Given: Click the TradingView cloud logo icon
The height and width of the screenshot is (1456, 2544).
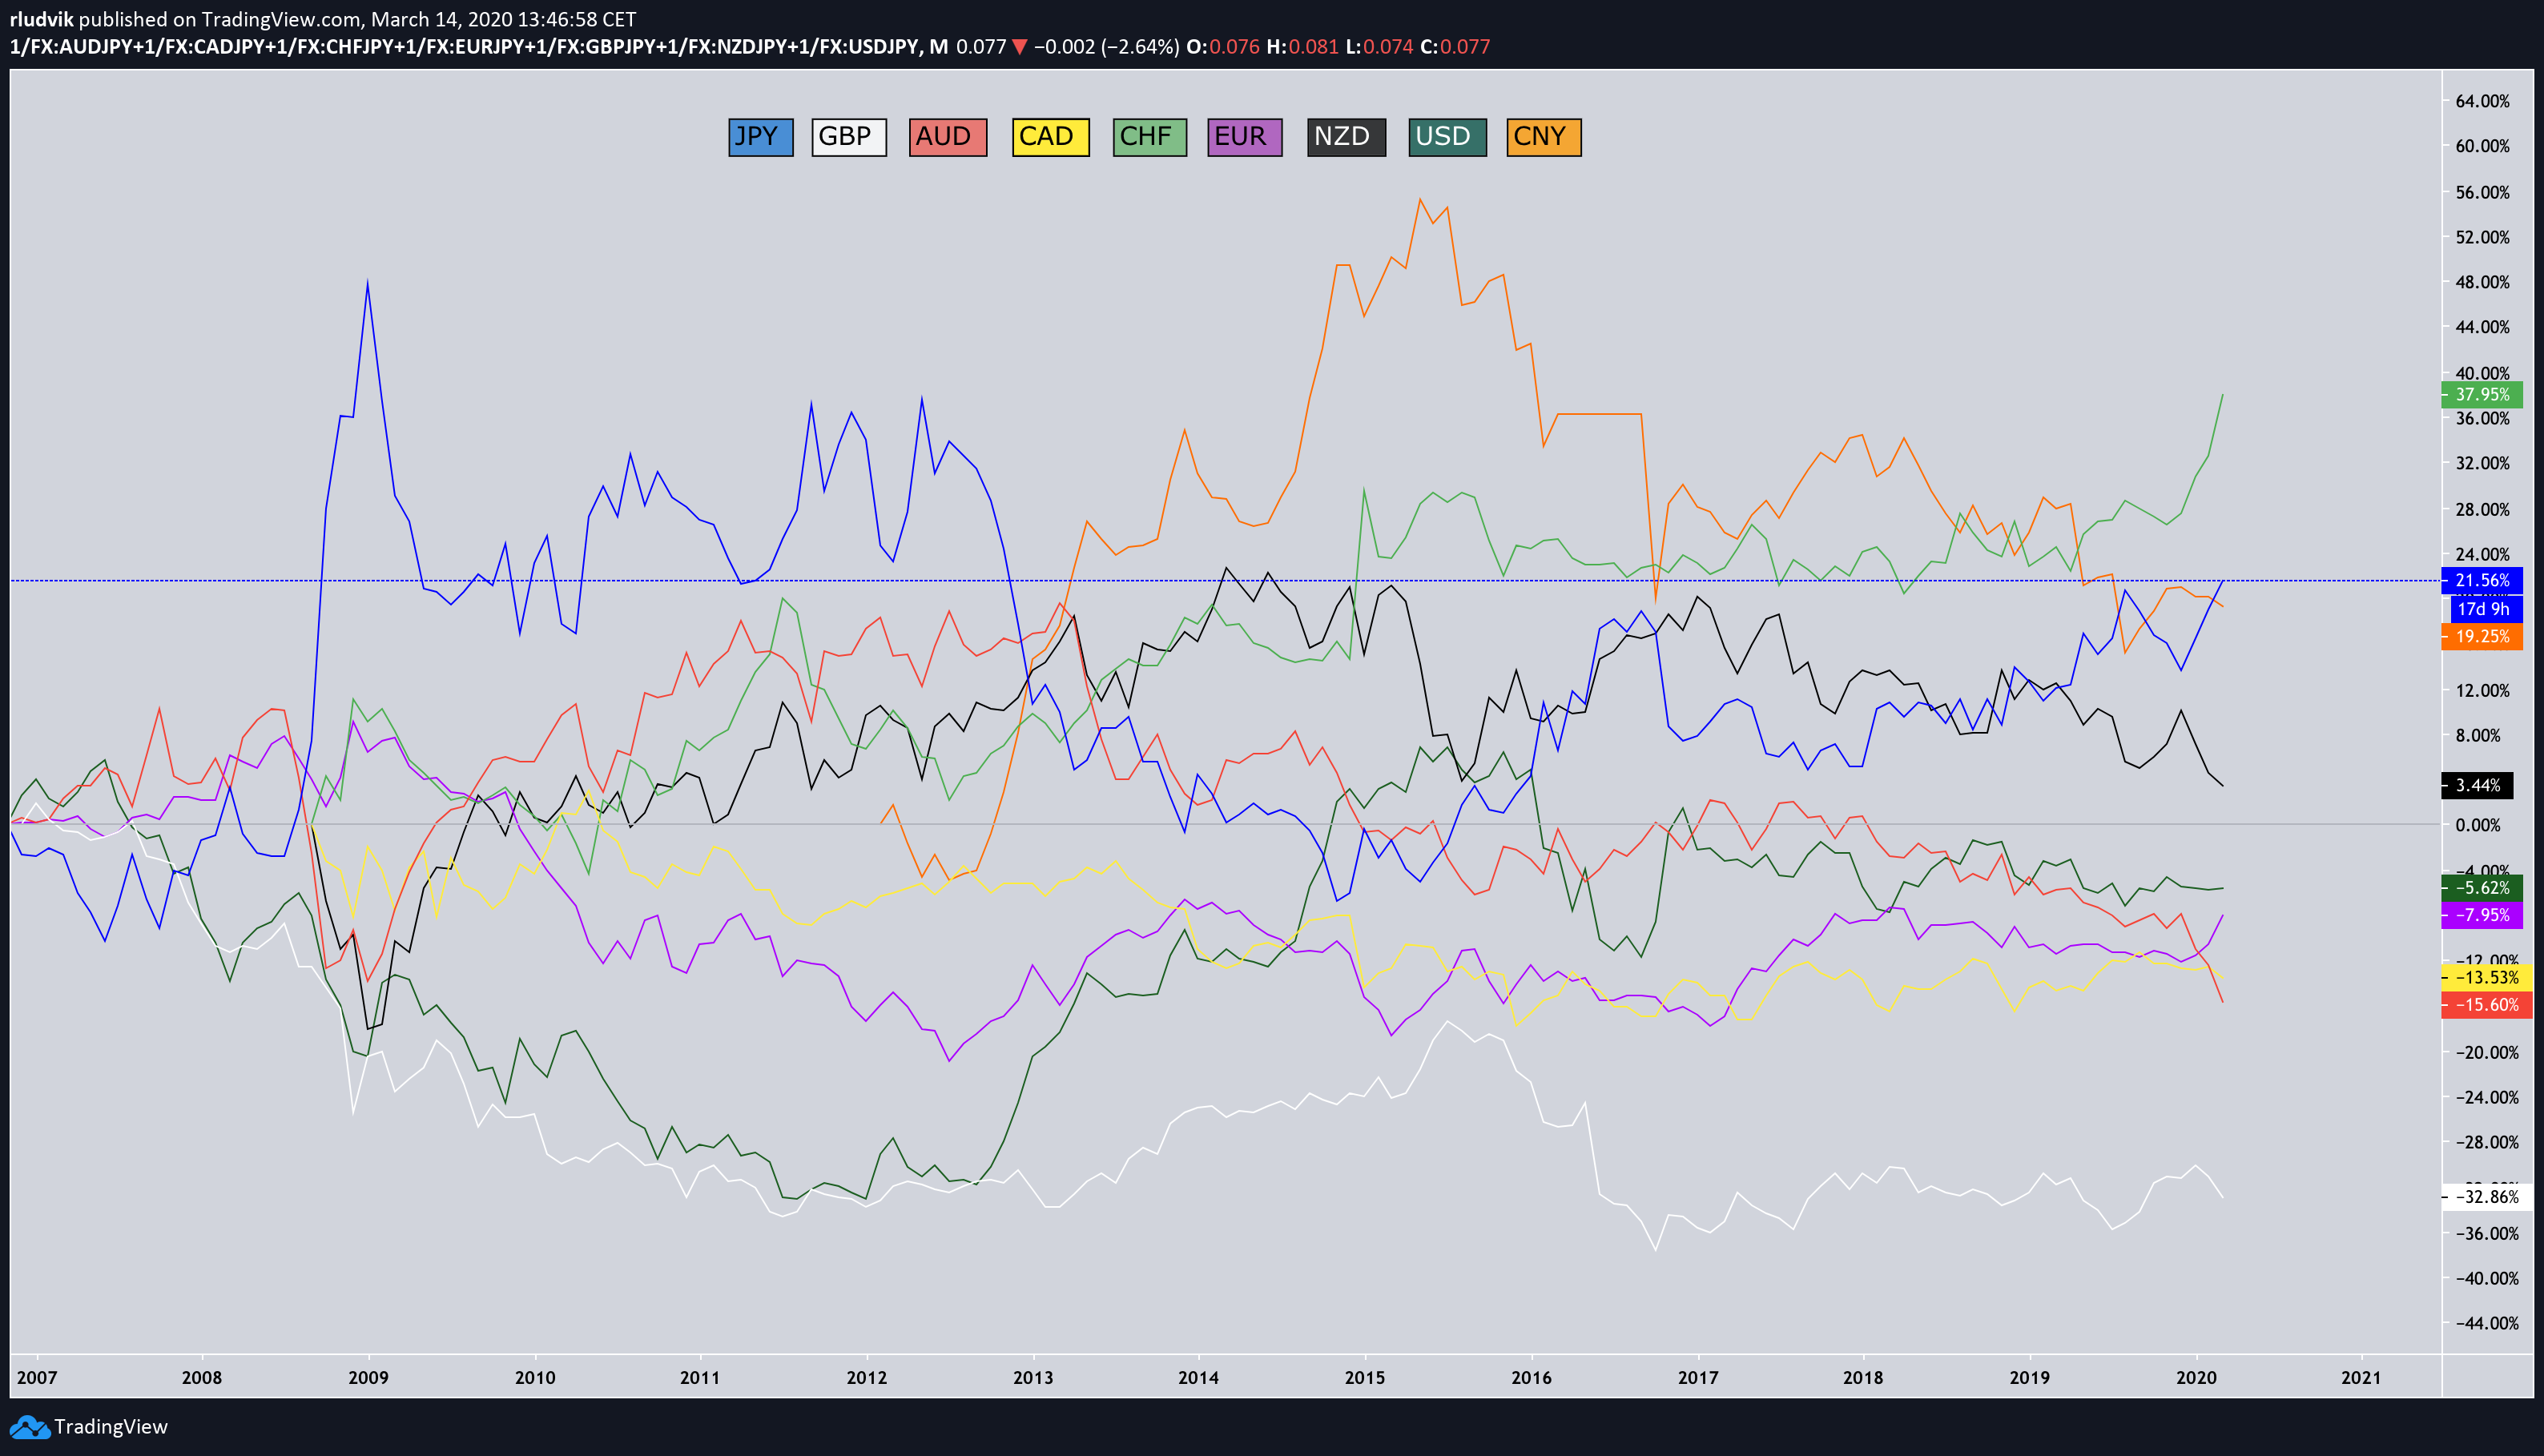Looking at the screenshot, I should [x=29, y=1427].
